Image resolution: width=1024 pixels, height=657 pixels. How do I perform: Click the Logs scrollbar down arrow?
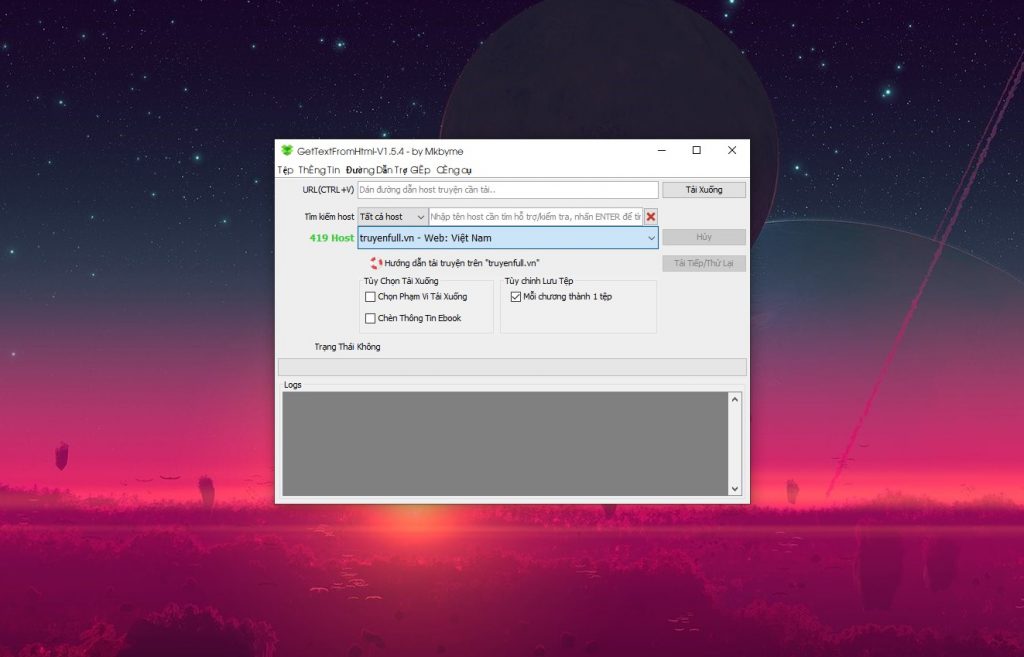click(x=735, y=488)
